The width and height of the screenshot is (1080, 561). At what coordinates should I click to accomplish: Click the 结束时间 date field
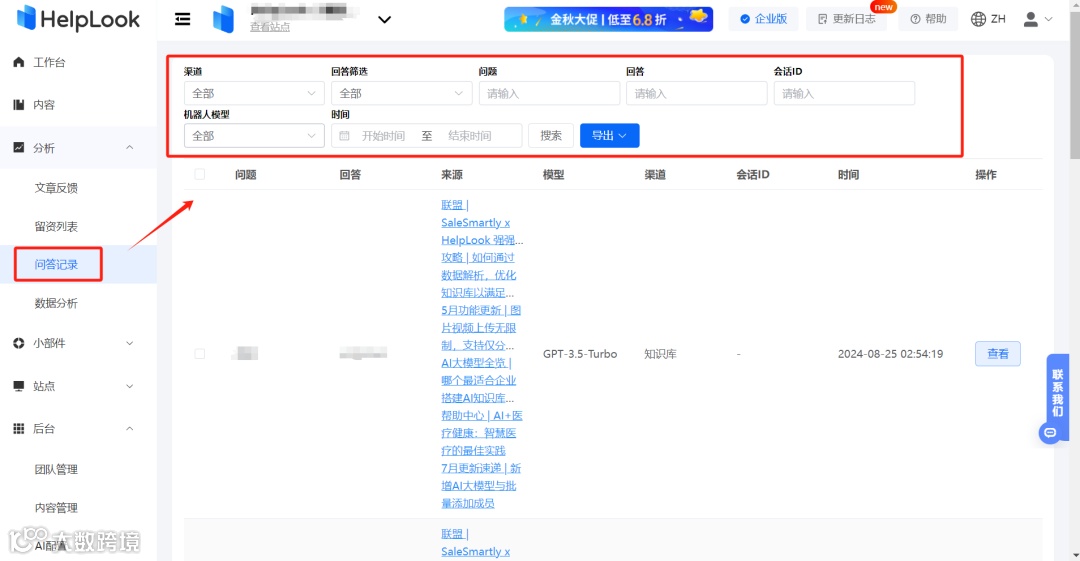[x=470, y=136]
